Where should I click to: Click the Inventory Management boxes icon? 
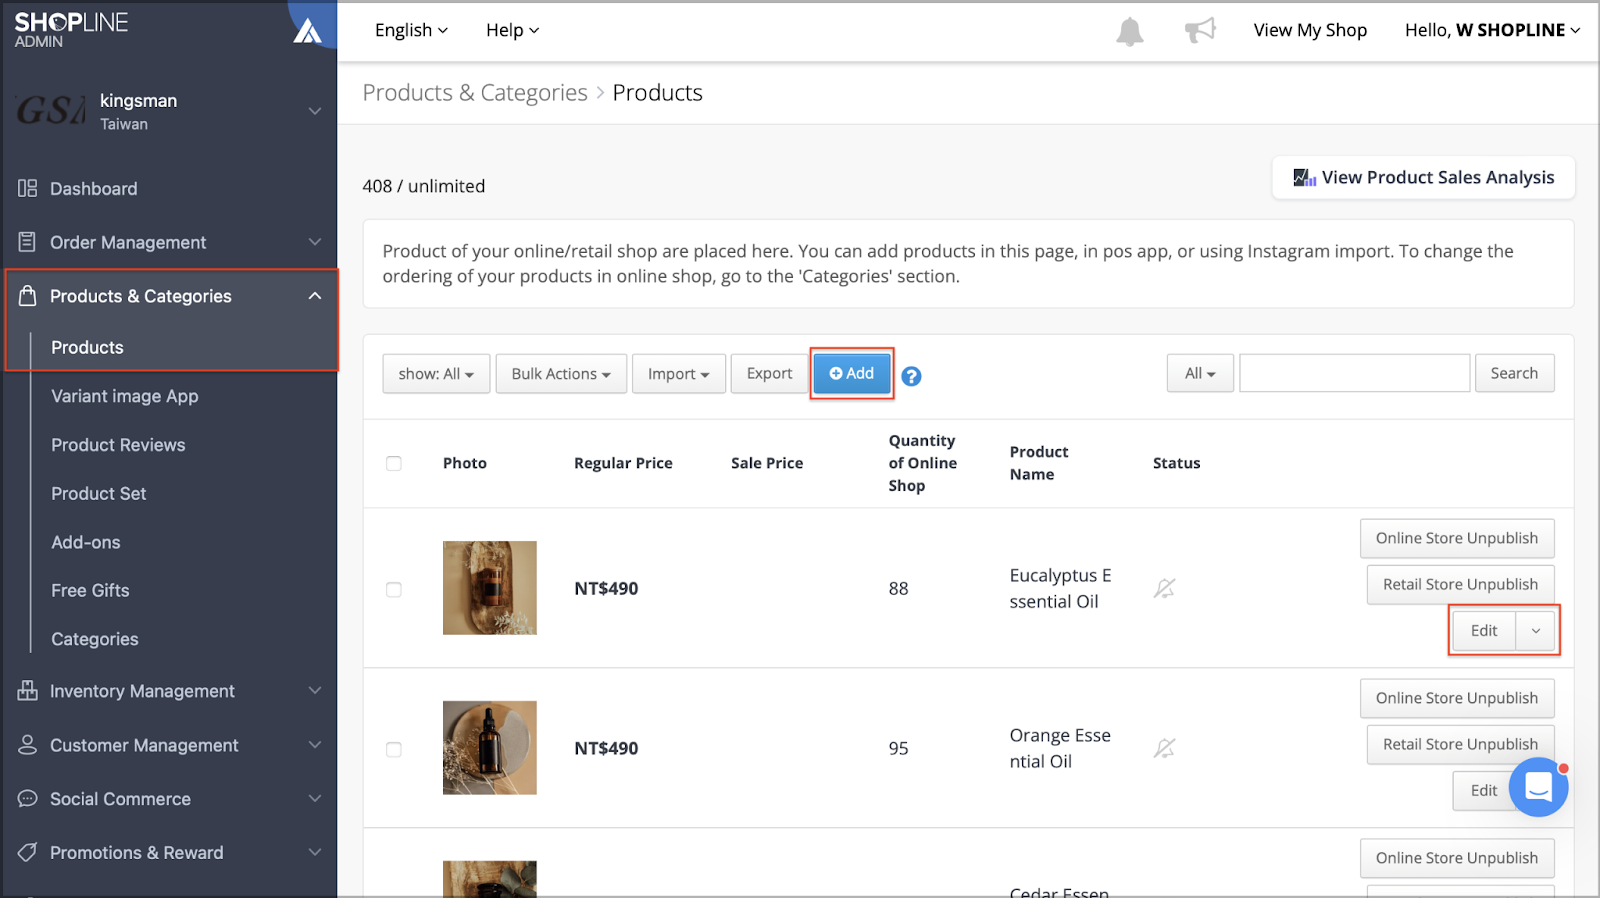(28, 691)
